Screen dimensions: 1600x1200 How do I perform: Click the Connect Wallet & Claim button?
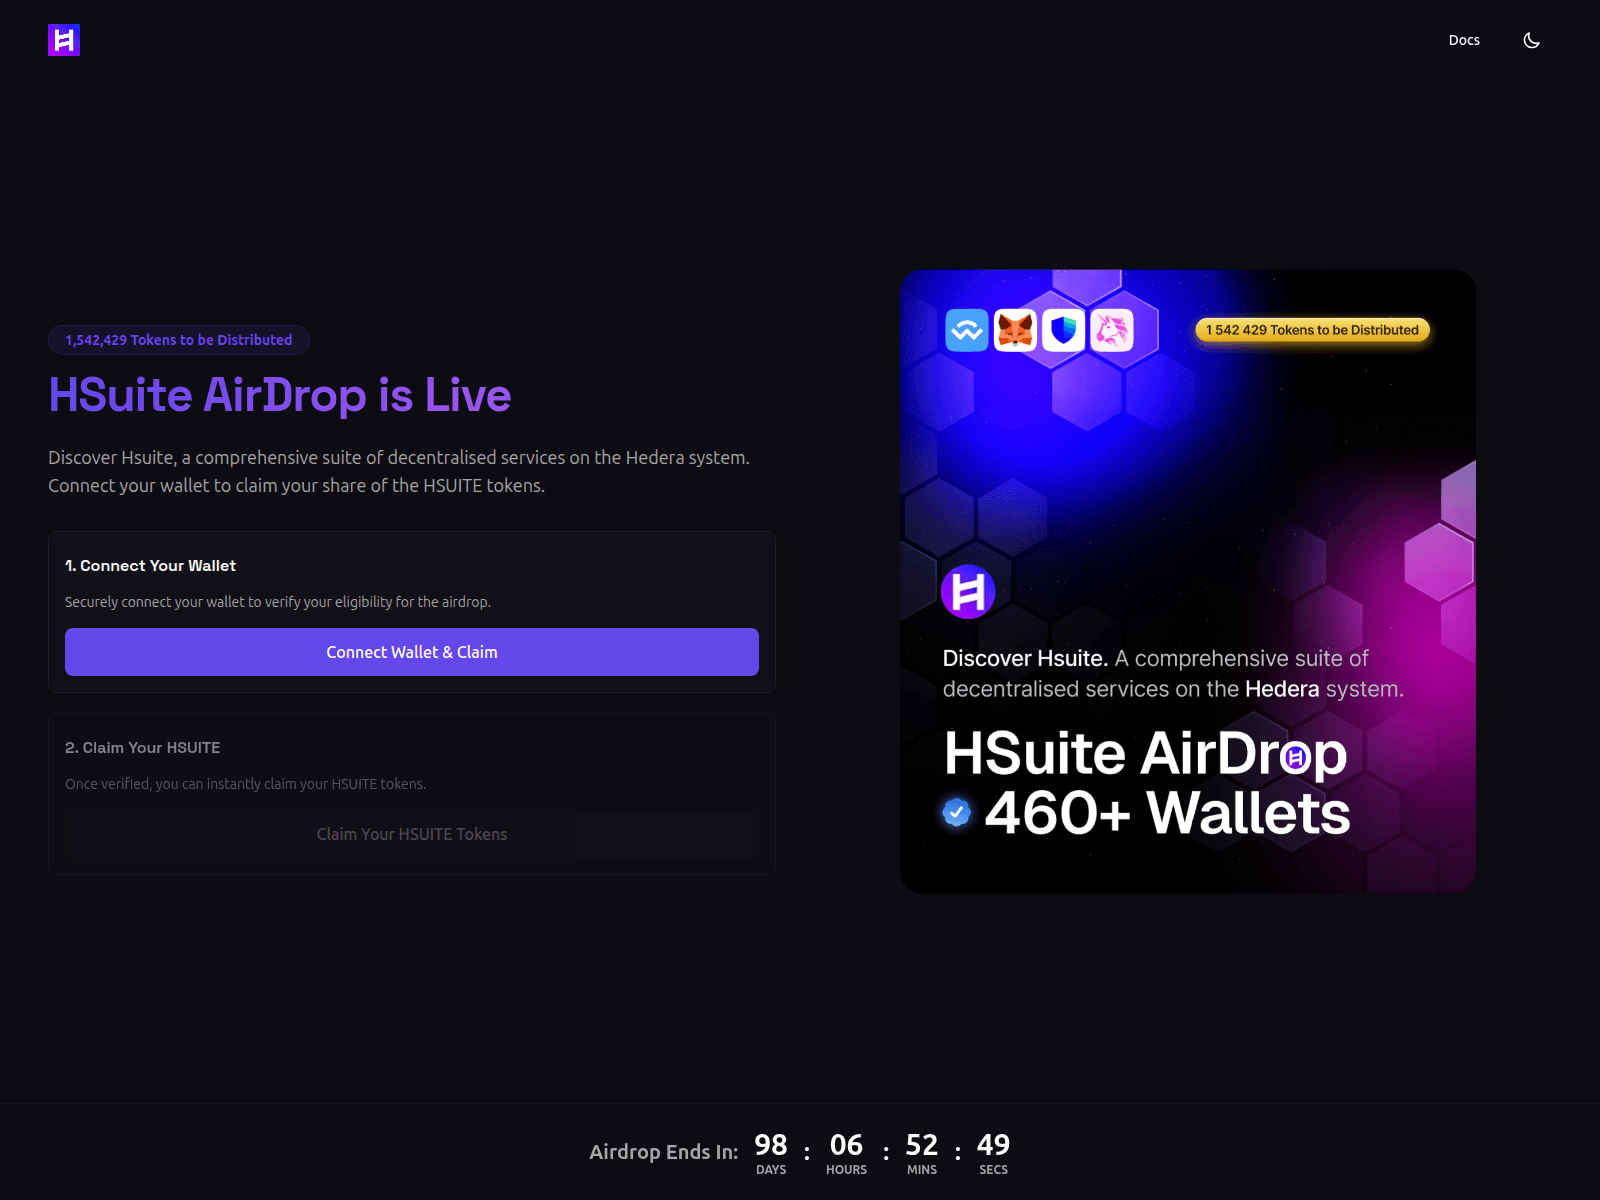click(x=412, y=652)
